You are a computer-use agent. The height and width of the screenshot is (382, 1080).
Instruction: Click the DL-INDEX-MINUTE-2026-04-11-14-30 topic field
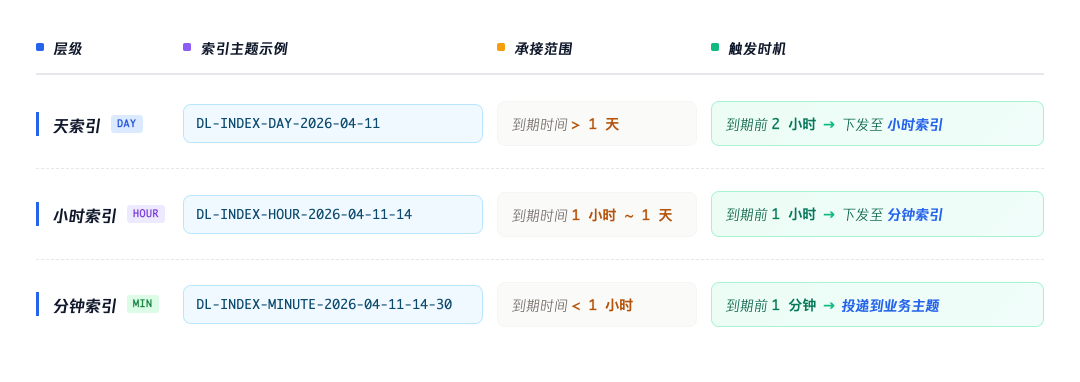pyautogui.click(x=333, y=304)
